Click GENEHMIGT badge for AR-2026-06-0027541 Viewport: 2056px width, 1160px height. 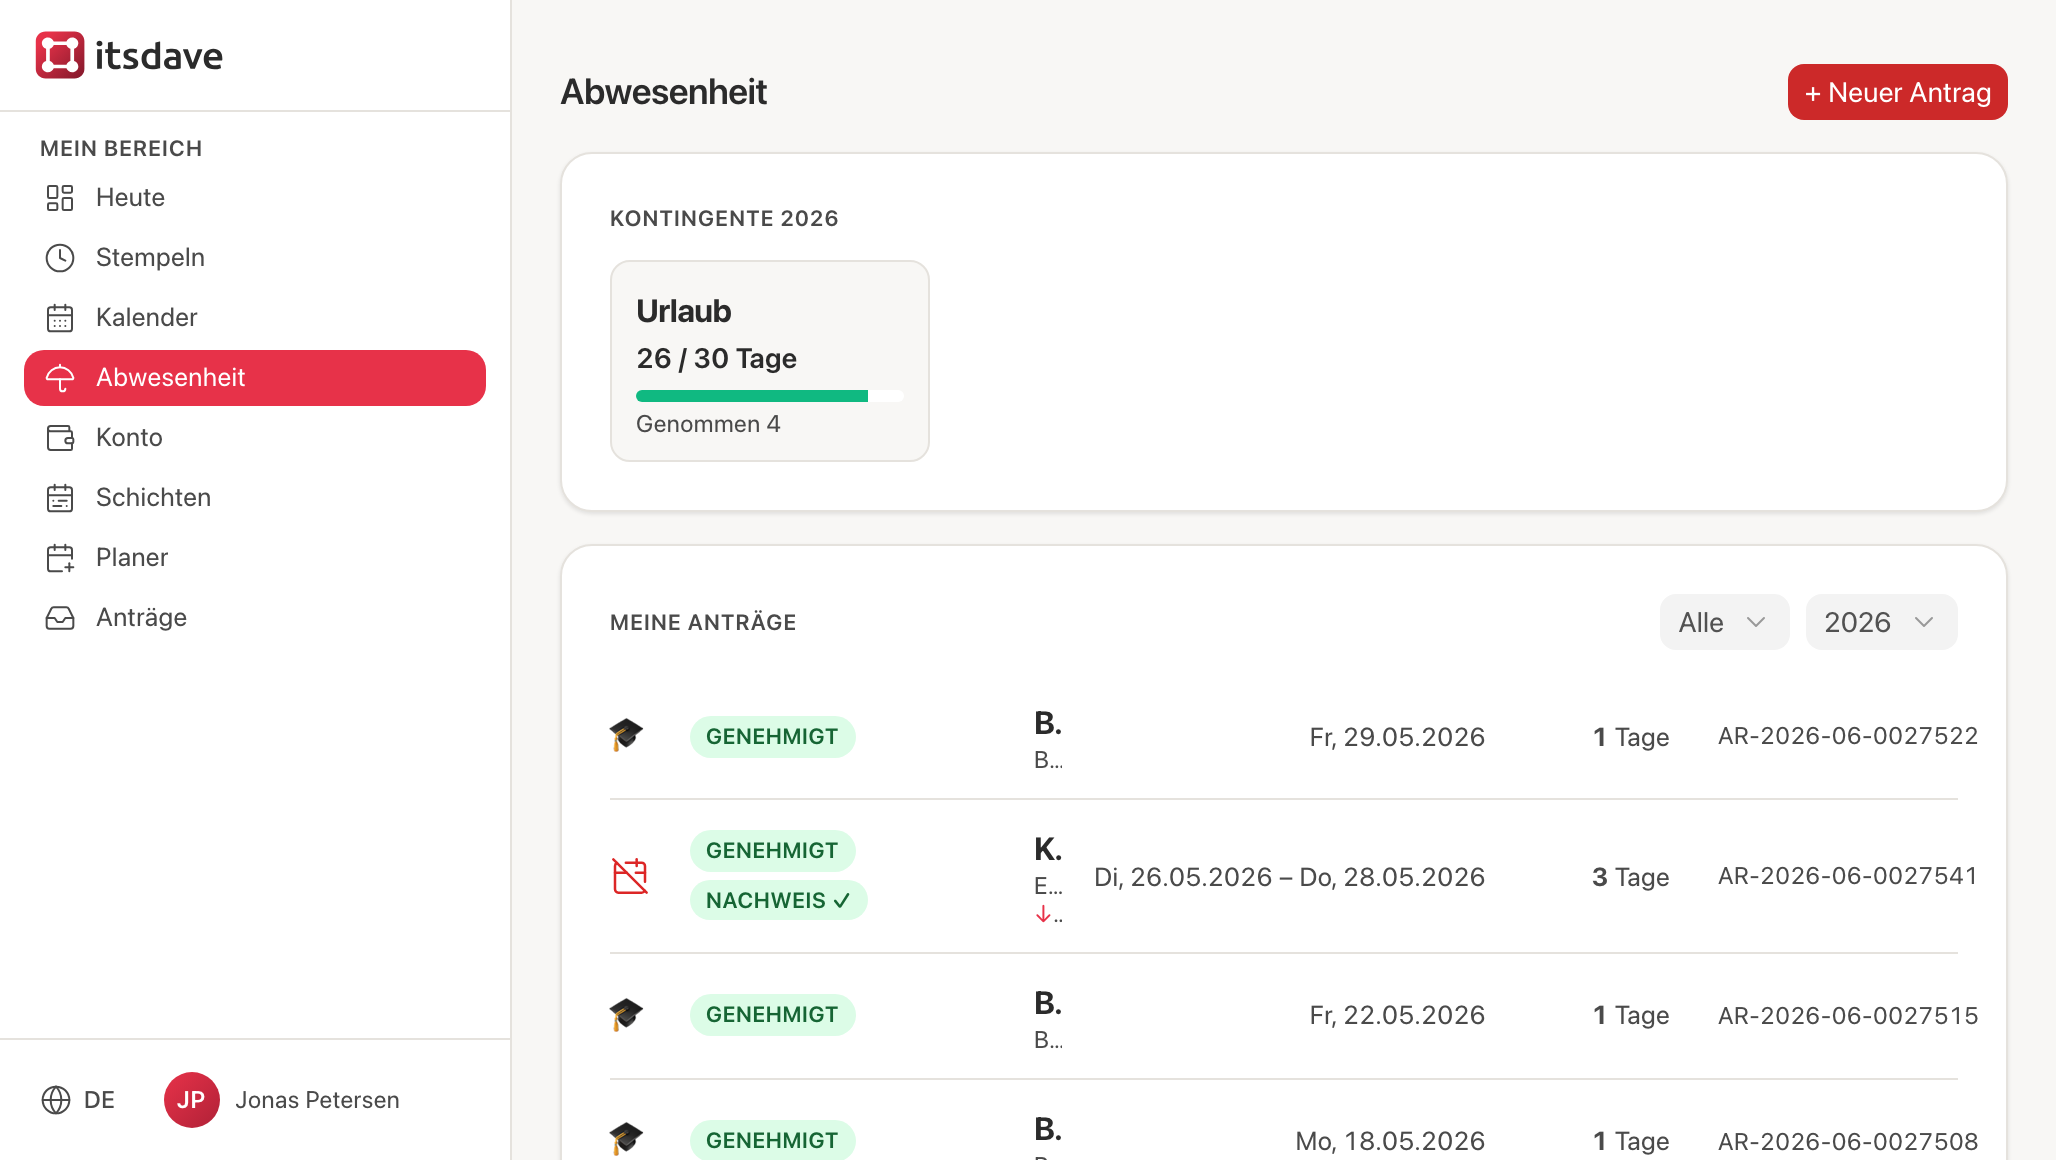pos(772,850)
